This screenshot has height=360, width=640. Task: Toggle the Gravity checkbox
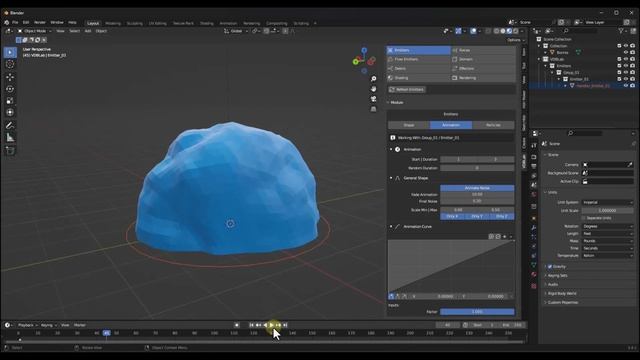coord(550,267)
